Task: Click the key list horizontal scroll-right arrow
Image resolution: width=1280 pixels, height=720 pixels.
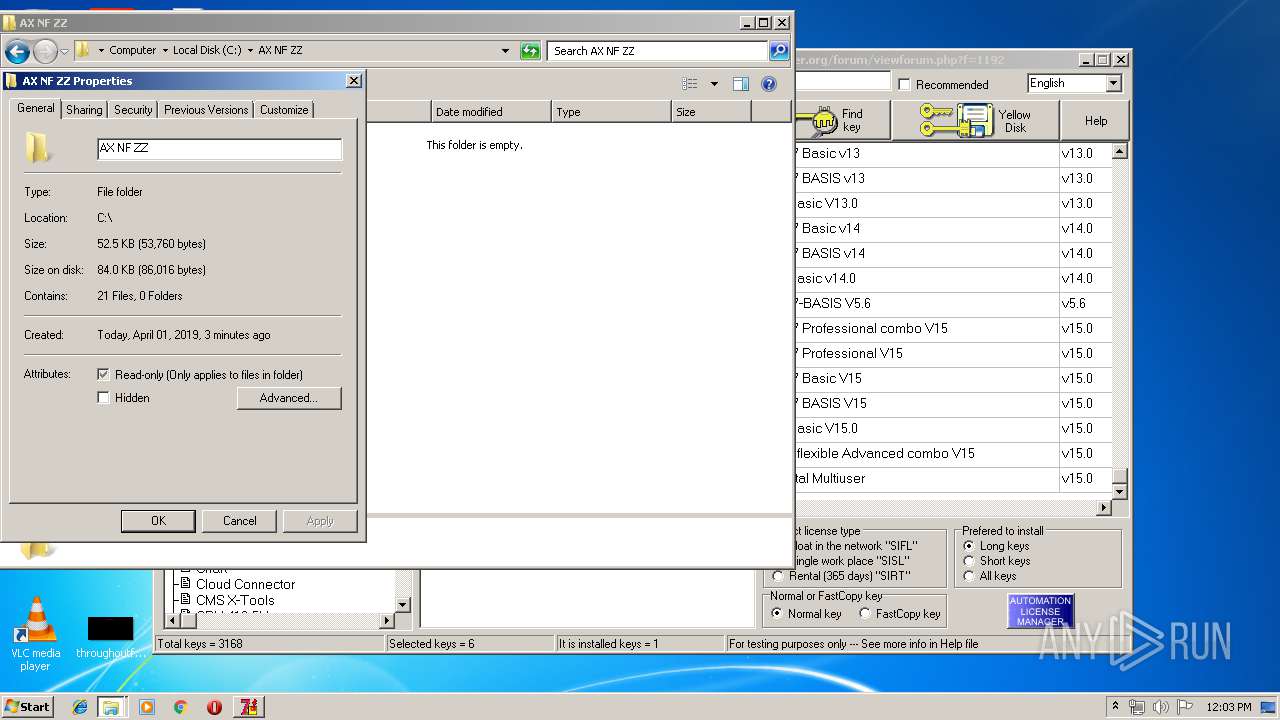Action: click(1104, 507)
